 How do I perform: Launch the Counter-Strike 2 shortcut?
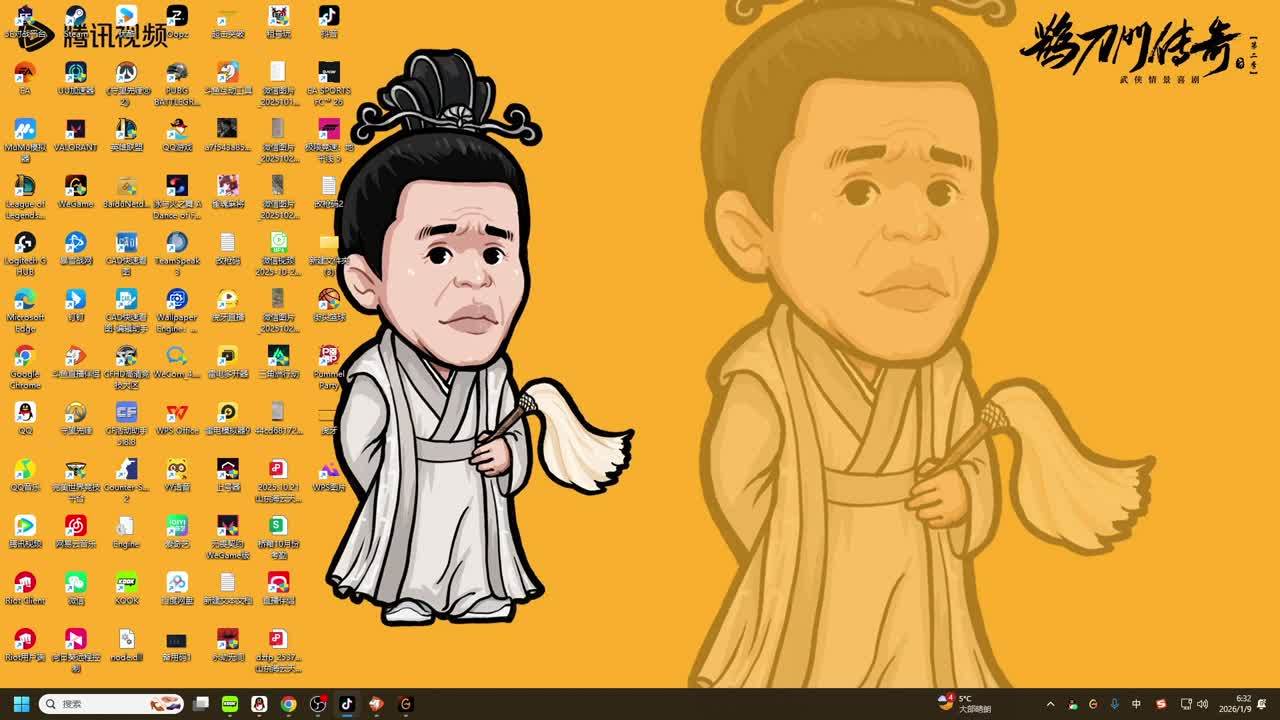pos(126,470)
